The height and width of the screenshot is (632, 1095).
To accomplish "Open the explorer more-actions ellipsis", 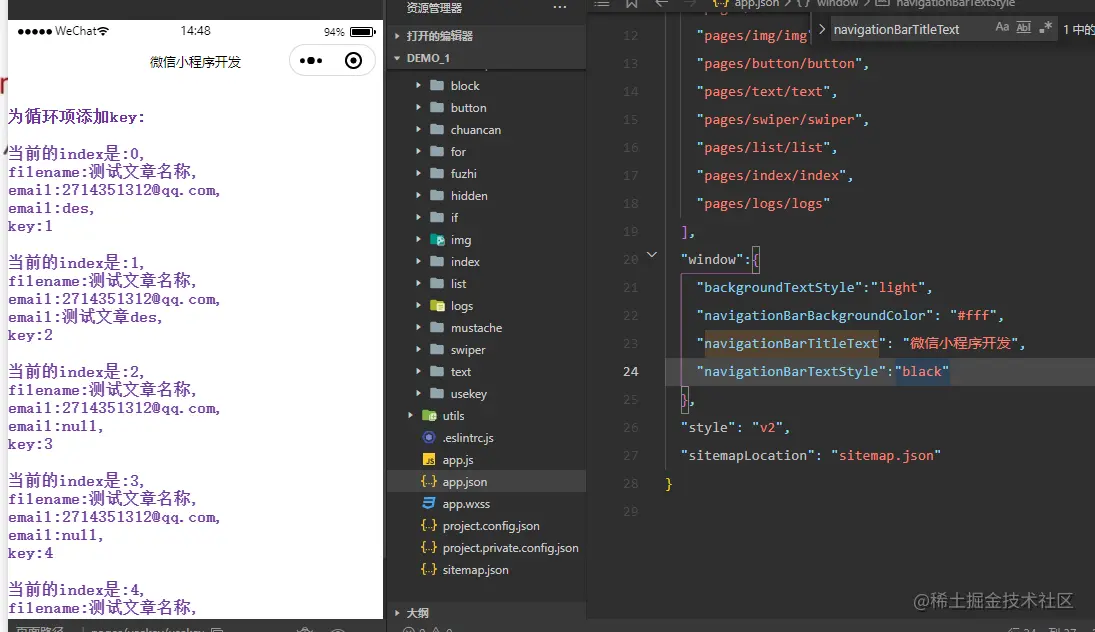I will point(559,7).
